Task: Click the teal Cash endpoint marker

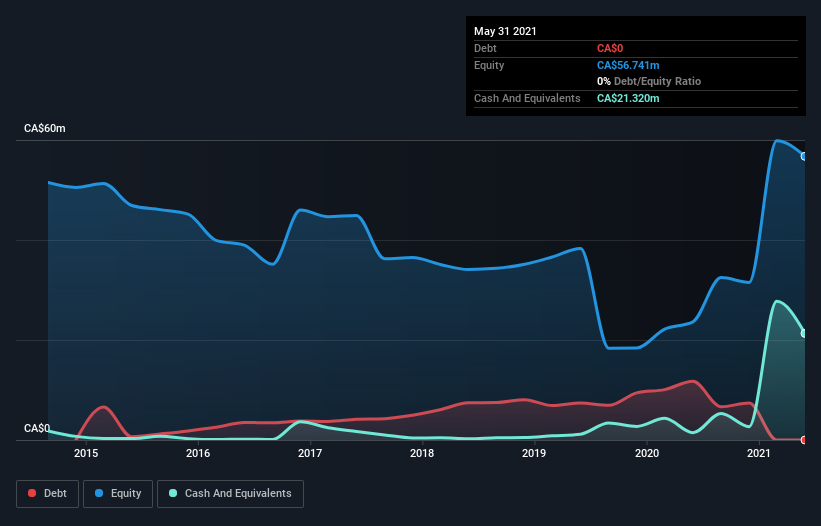Action: point(804,333)
